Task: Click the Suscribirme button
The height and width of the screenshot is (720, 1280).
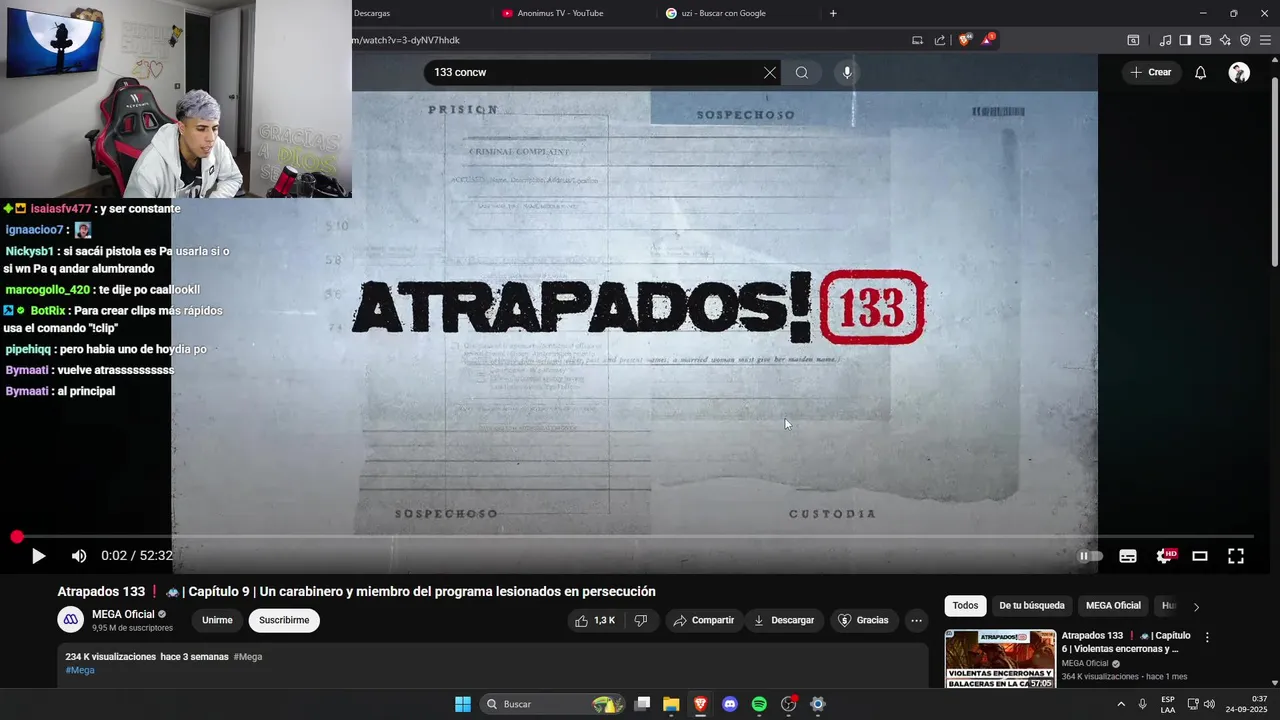Action: (x=284, y=620)
